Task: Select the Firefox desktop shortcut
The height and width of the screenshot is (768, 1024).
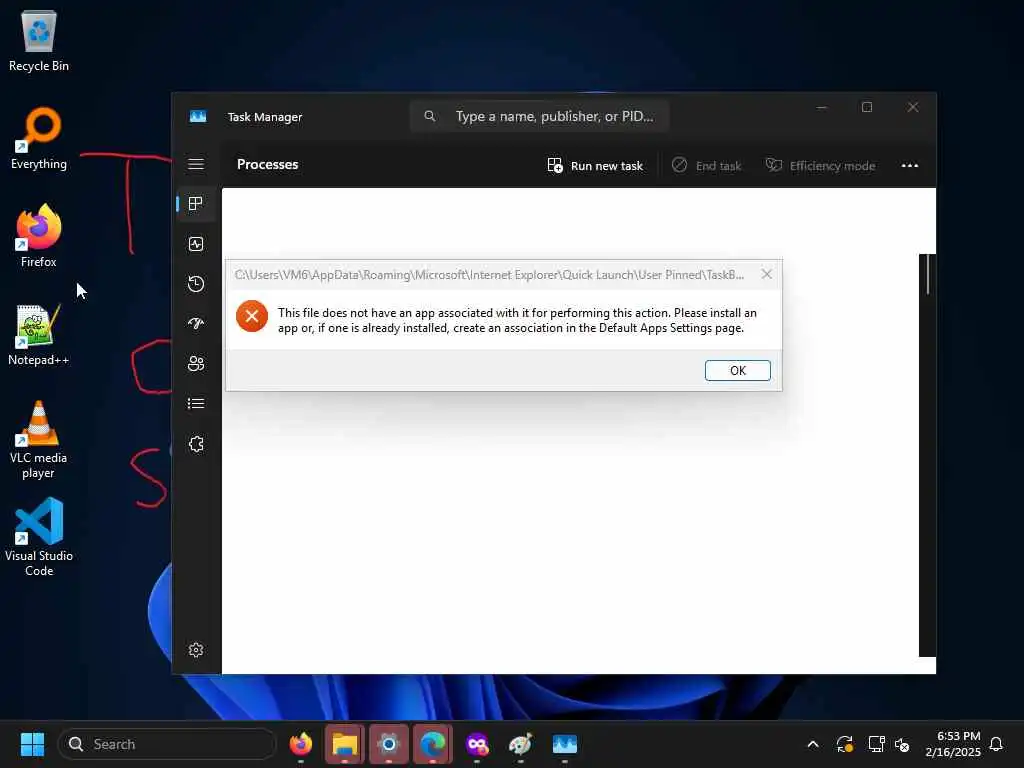Action: pyautogui.click(x=39, y=236)
